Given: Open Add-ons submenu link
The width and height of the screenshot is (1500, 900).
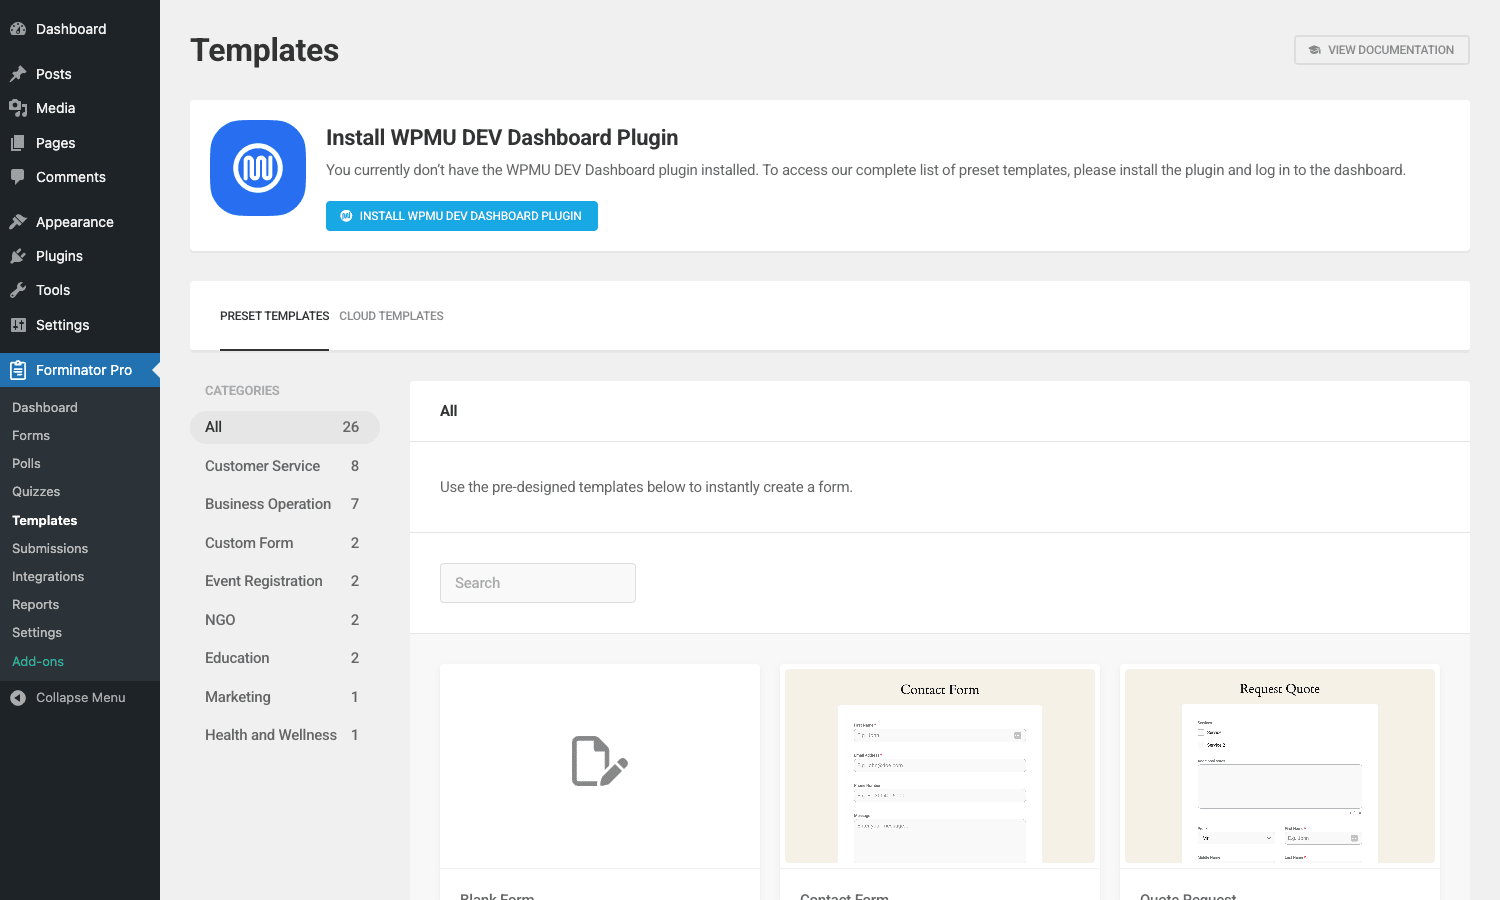Looking at the screenshot, I should [x=38, y=661].
